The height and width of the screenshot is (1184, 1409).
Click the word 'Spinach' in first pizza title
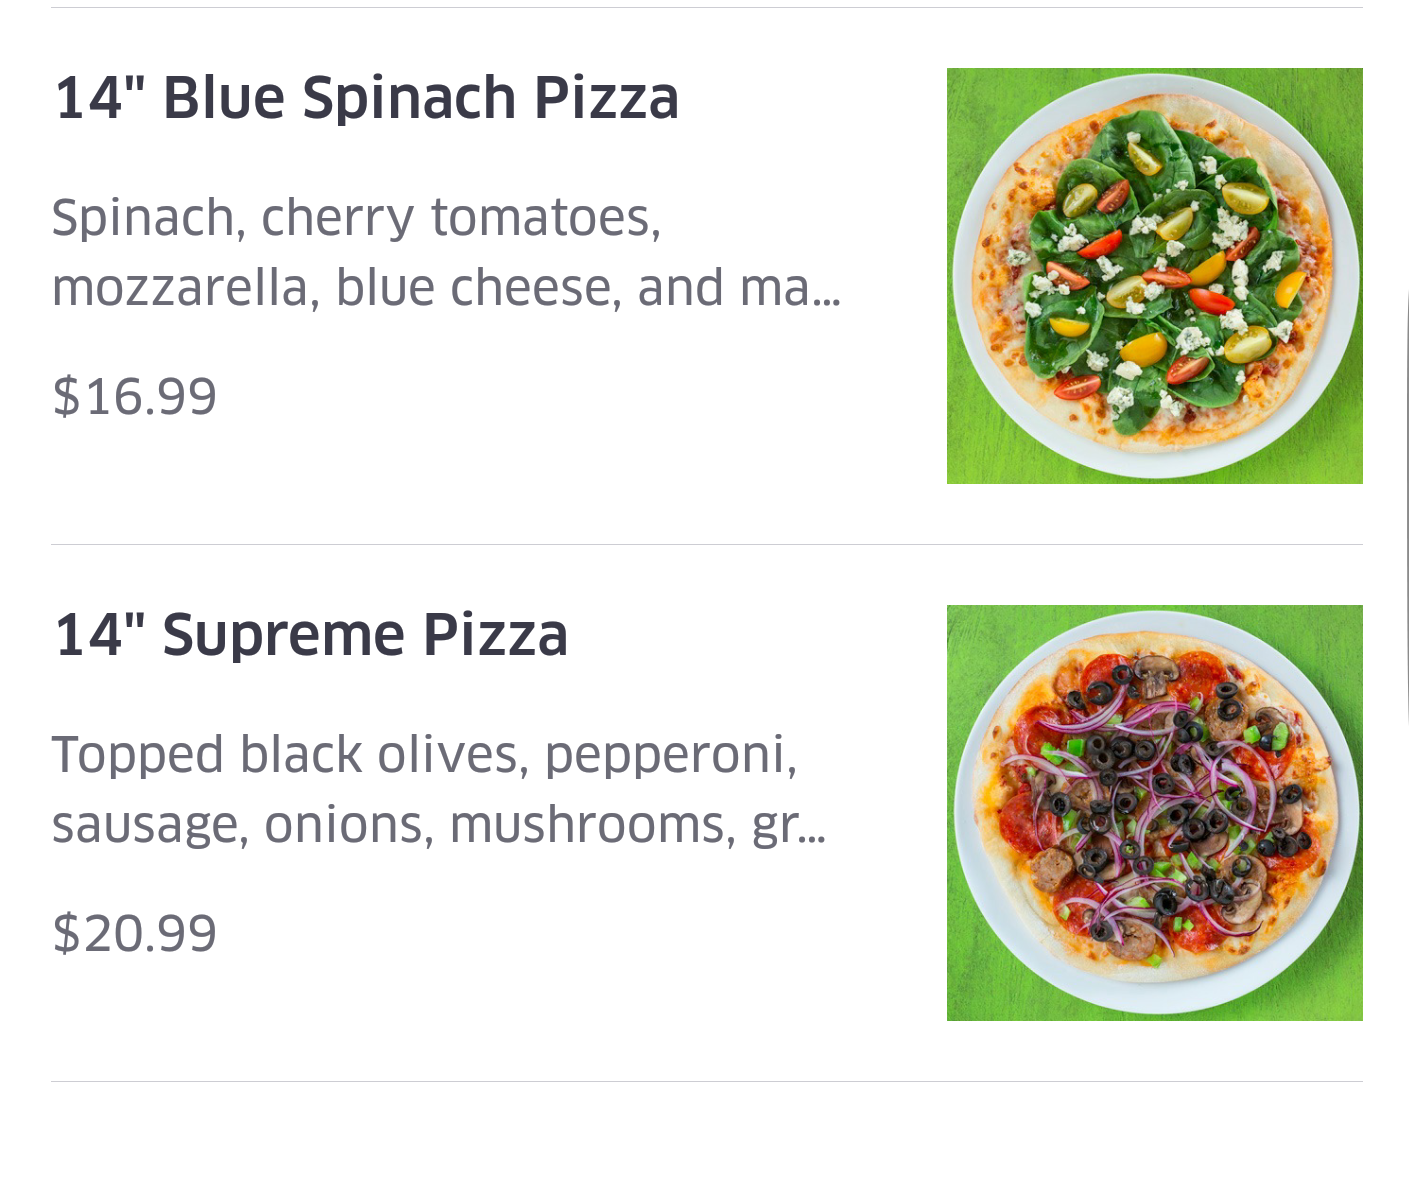pyautogui.click(x=408, y=98)
